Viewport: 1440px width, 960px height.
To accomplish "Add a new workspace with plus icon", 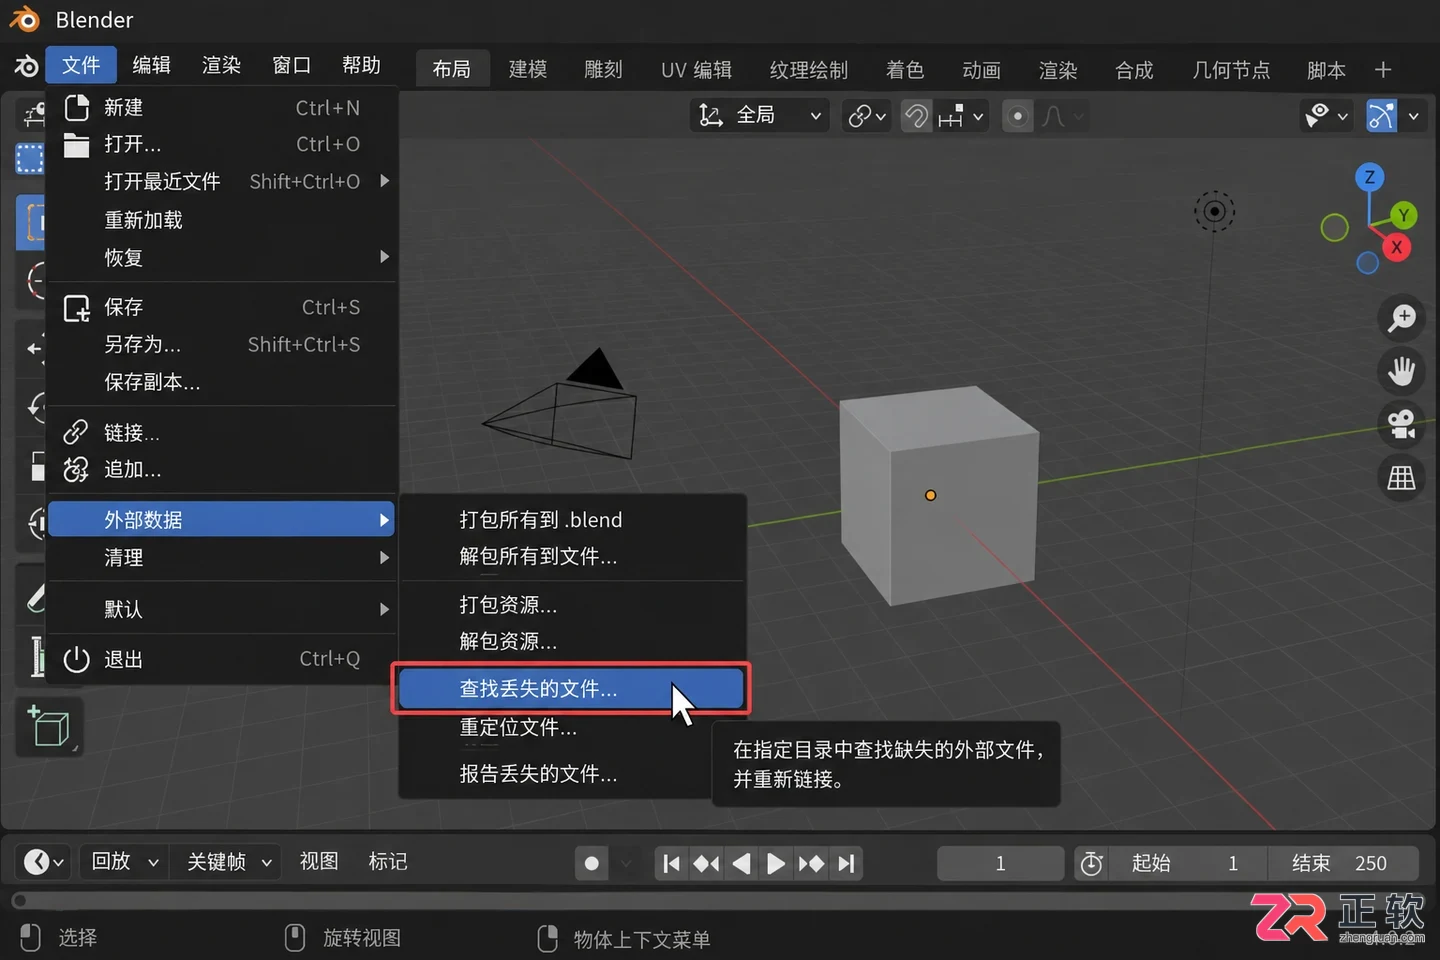I will point(1383,69).
